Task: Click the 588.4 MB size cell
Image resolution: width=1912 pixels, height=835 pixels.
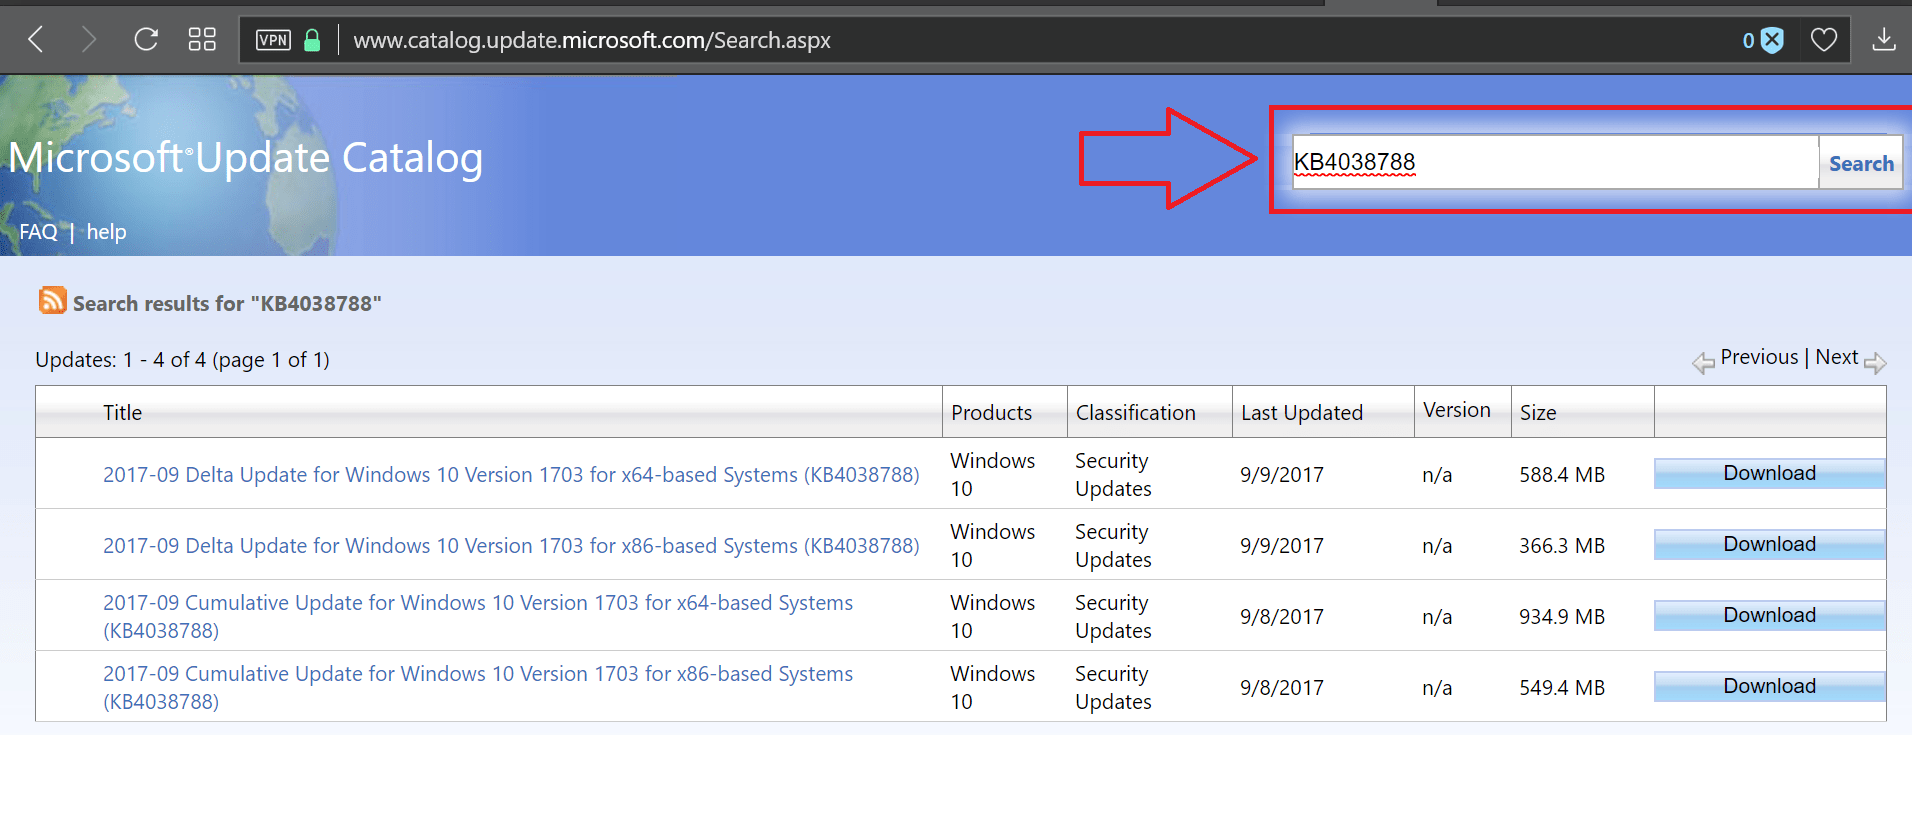Action: [x=1562, y=475]
